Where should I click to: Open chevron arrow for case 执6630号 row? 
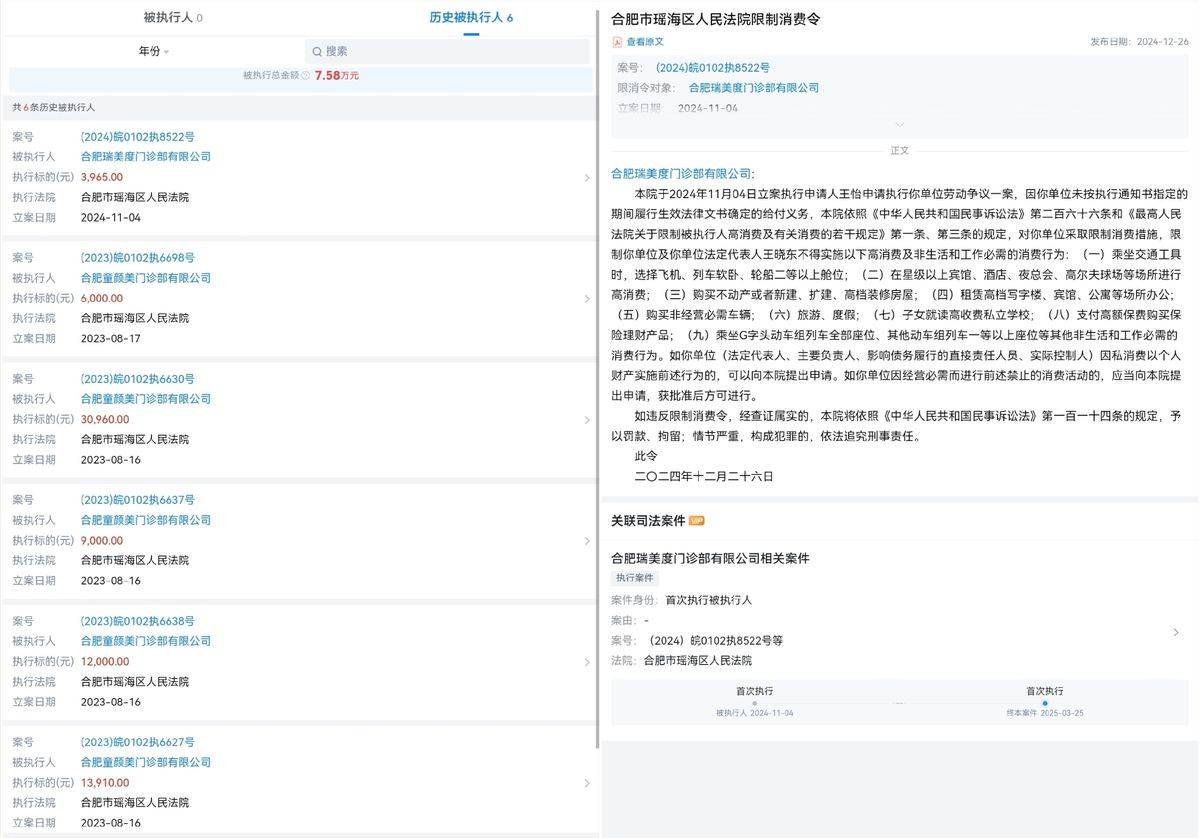pyautogui.click(x=587, y=420)
